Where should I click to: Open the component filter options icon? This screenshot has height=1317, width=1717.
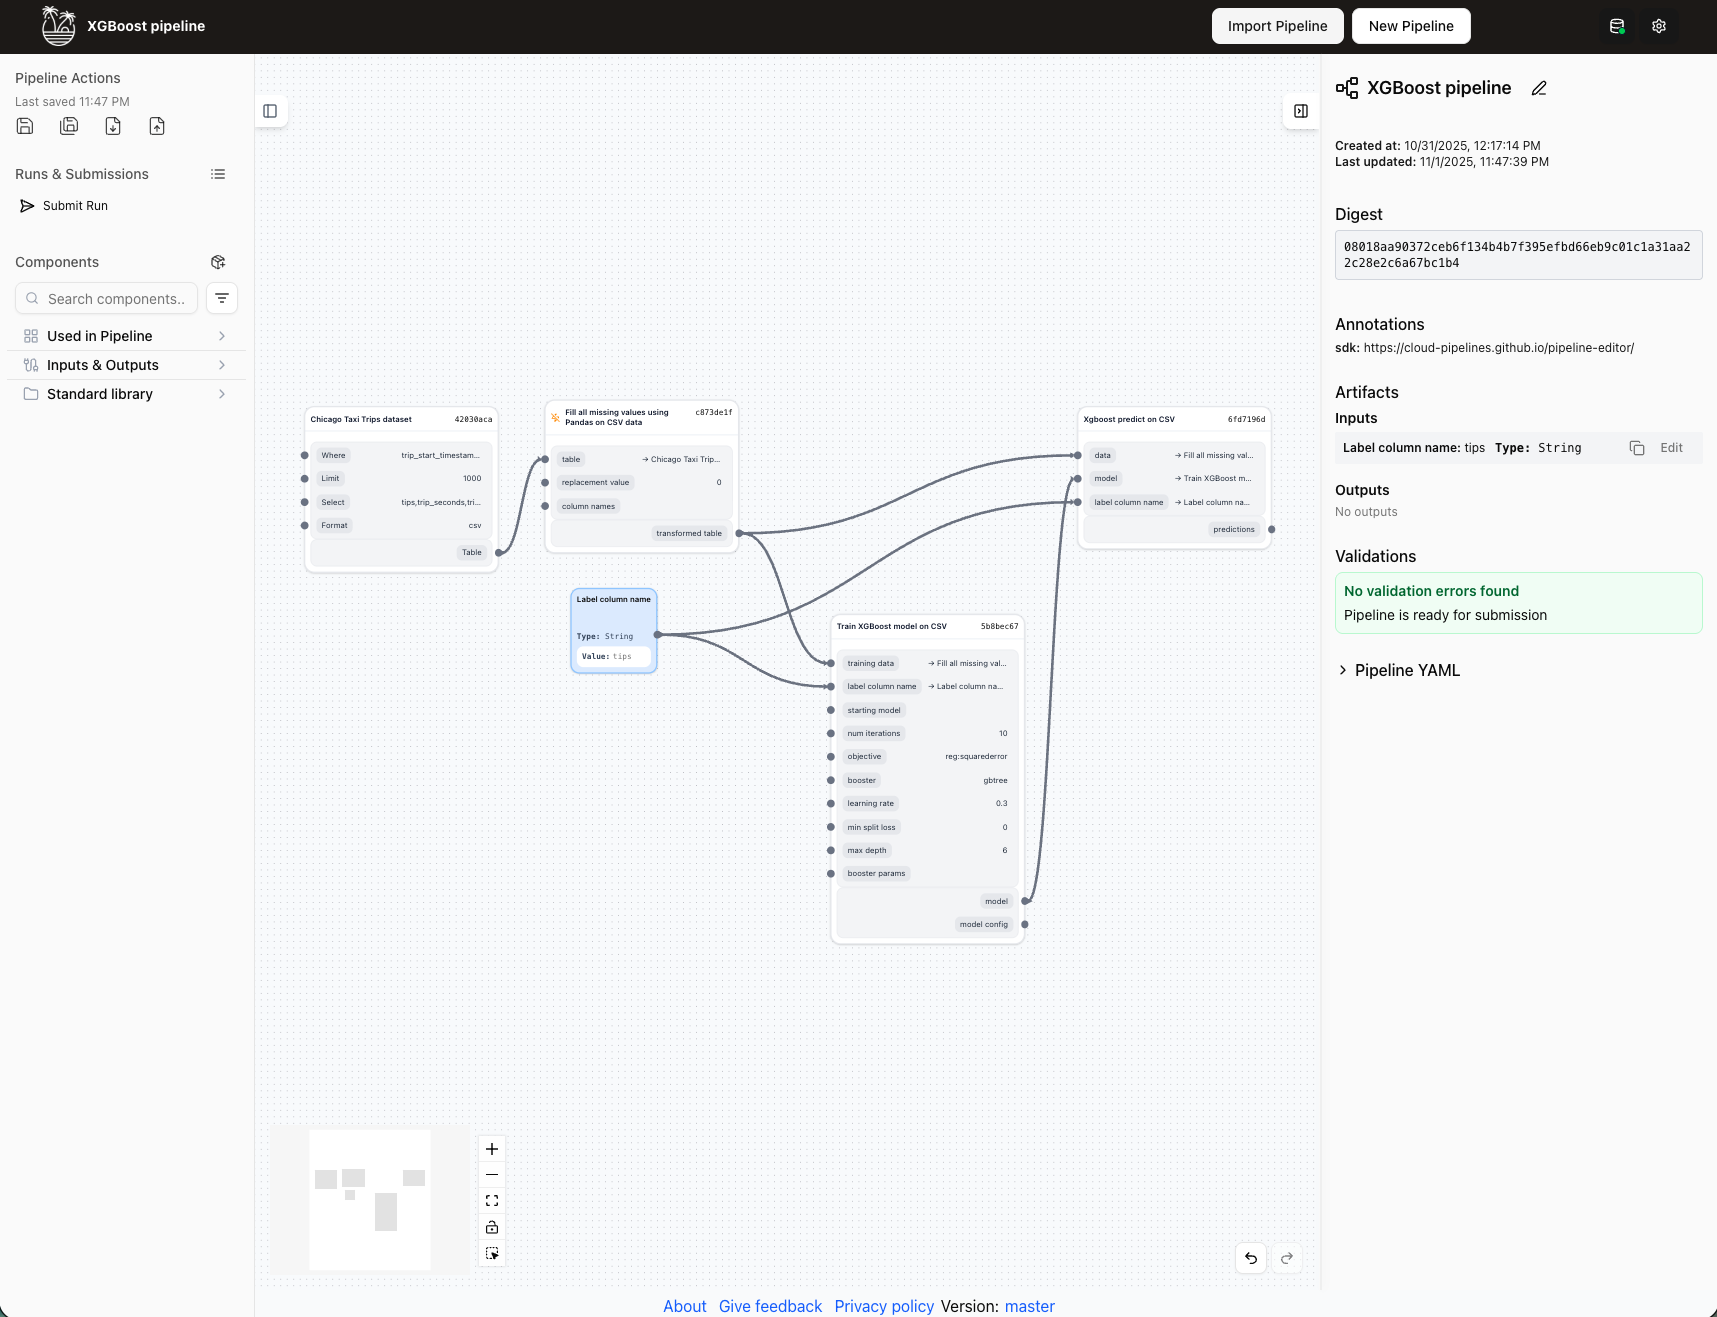pos(222,299)
